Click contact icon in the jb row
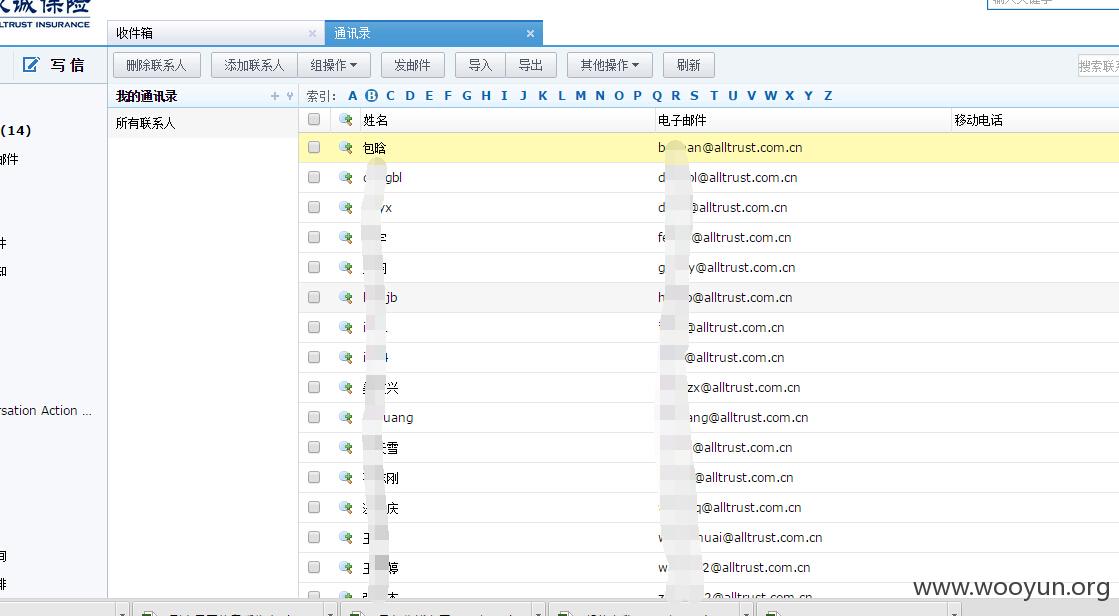Image resolution: width=1119 pixels, height=616 pixels. [x=346, y=298]
